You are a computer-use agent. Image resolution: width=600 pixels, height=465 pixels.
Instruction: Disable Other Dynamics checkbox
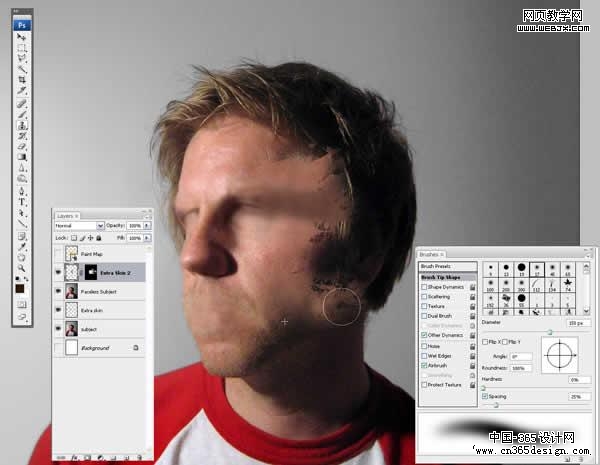coord(424,335)
